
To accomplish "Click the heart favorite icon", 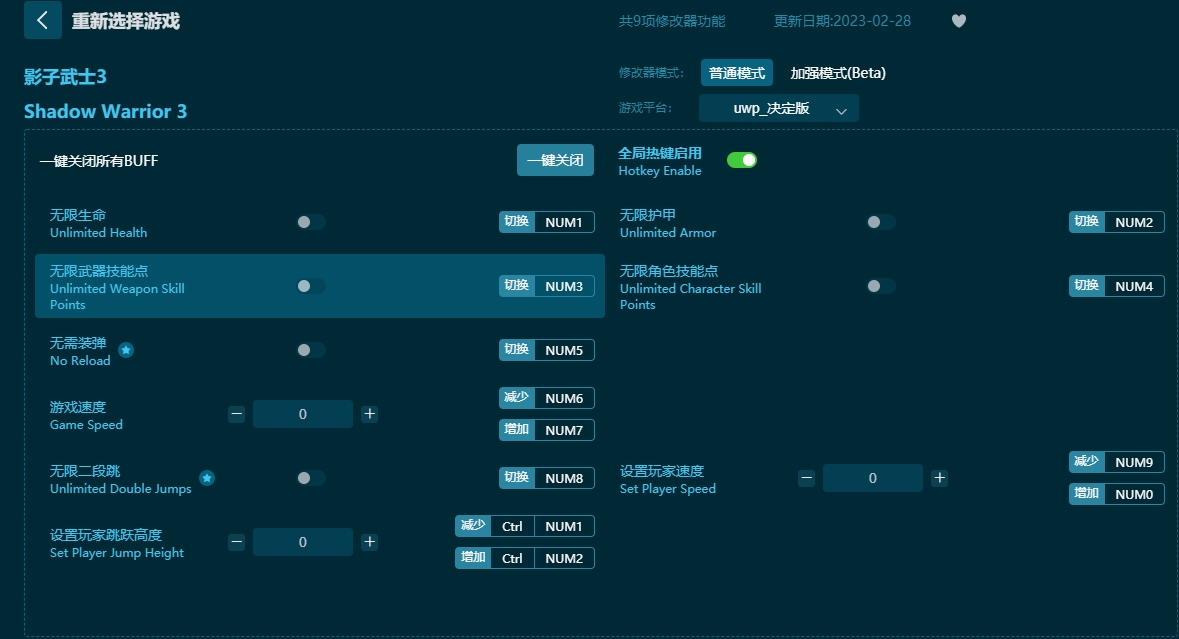I will (958, 21).
